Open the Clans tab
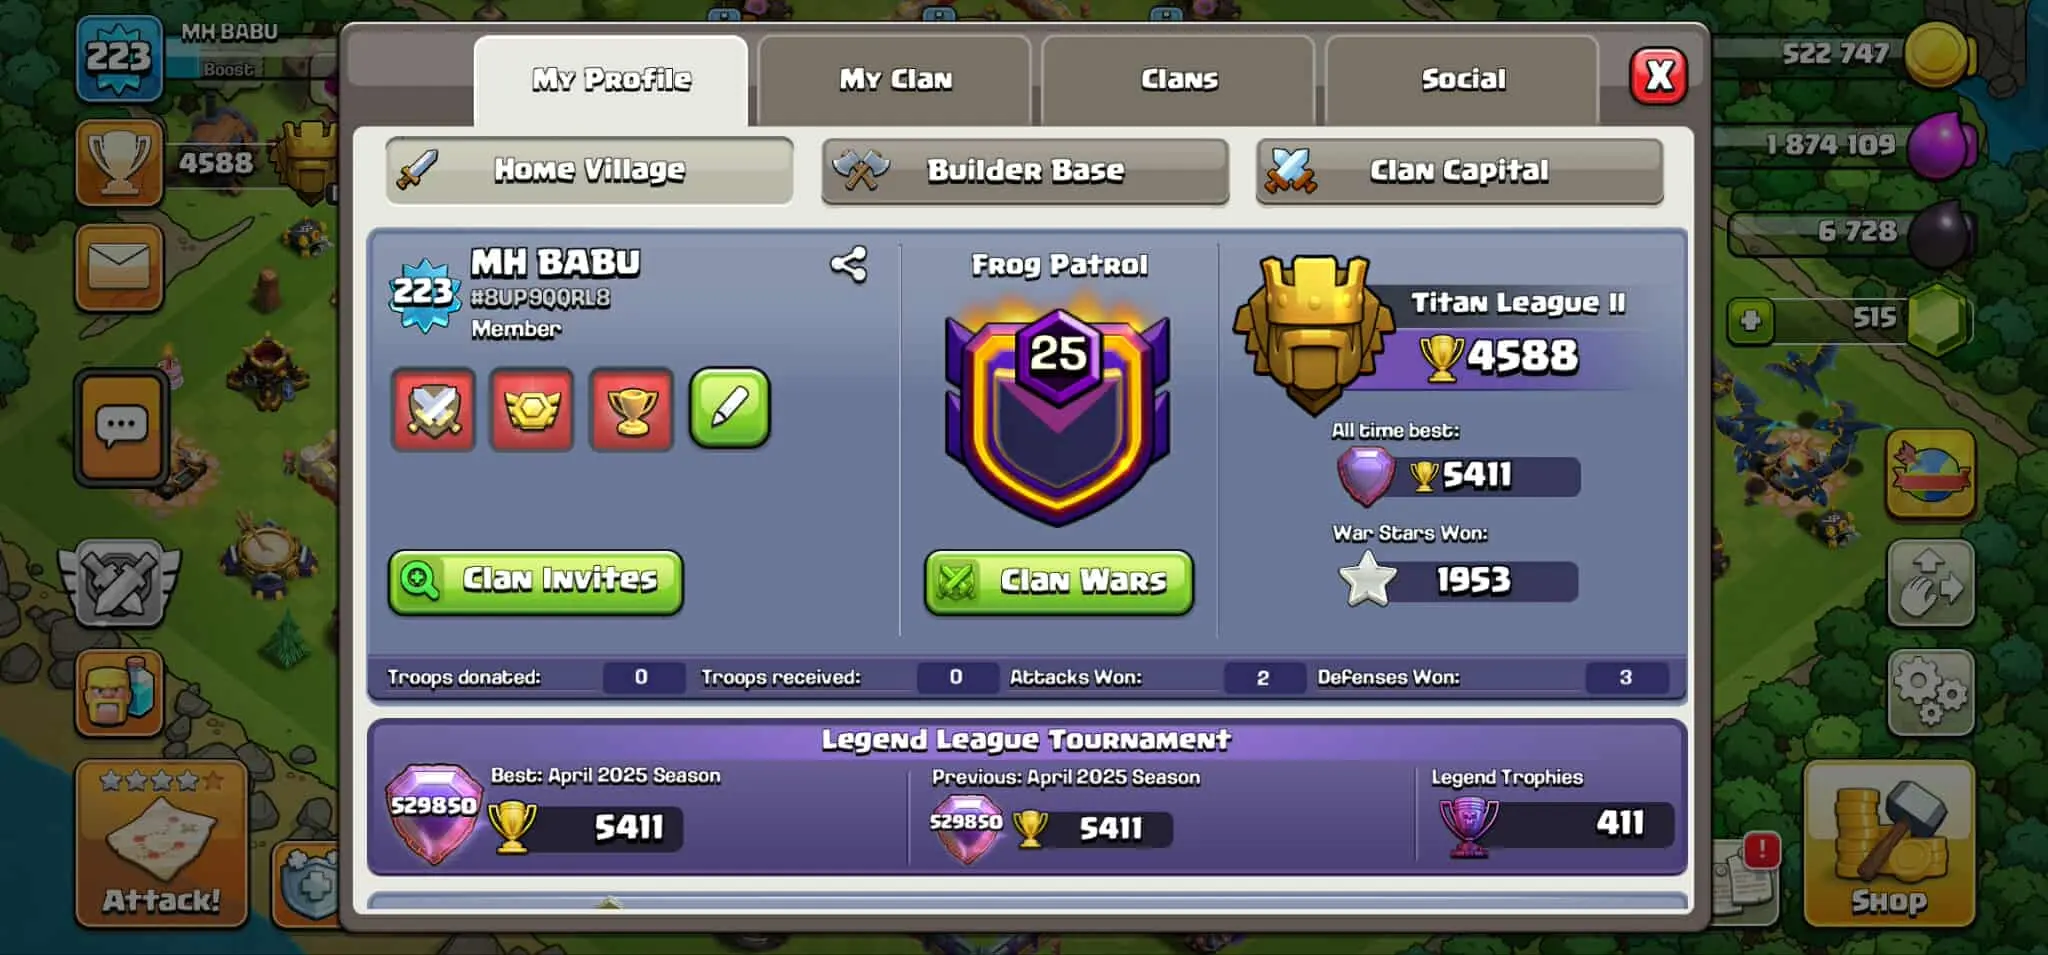 click(x=1179, y=80)
